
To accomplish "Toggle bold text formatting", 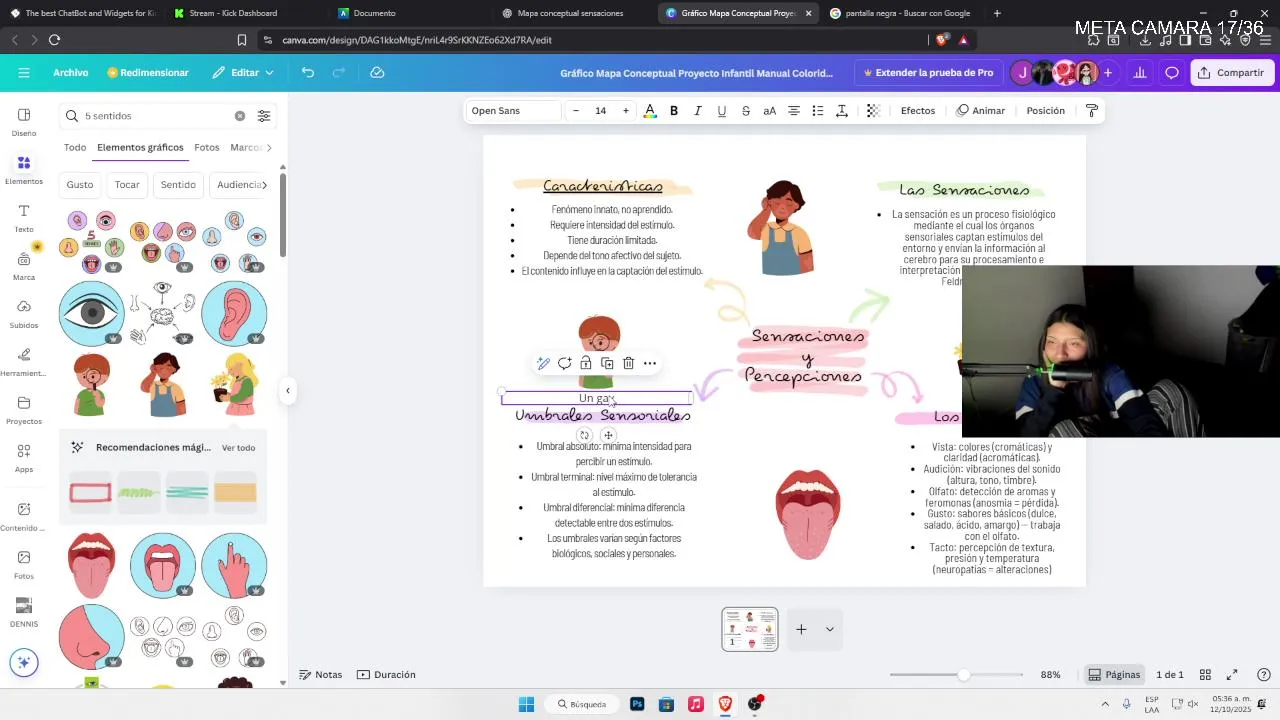I will coord(674,111).
